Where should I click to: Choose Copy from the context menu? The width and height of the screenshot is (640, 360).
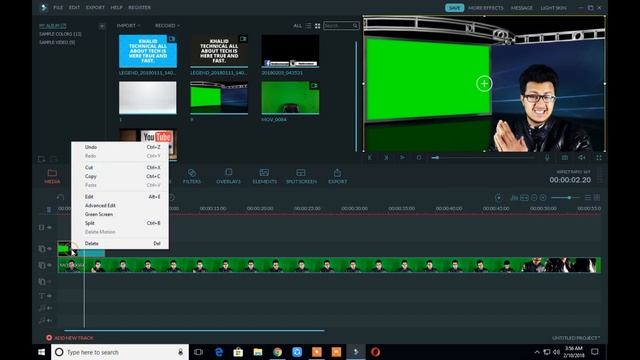tap(120, 176)
